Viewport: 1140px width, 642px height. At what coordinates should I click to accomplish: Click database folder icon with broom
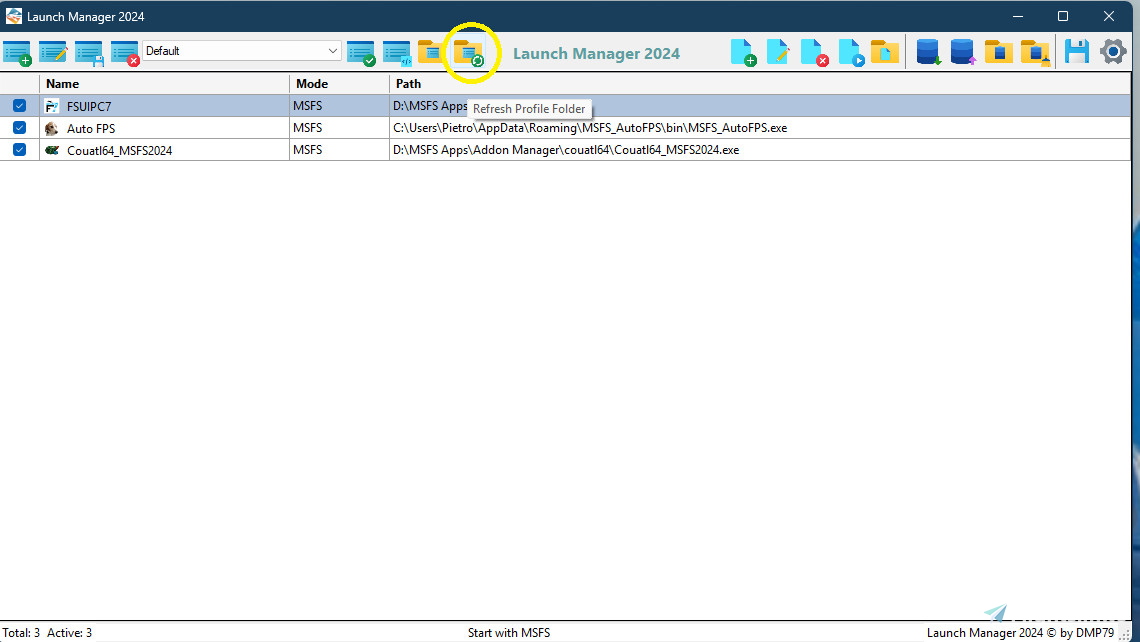[1035, 52]
